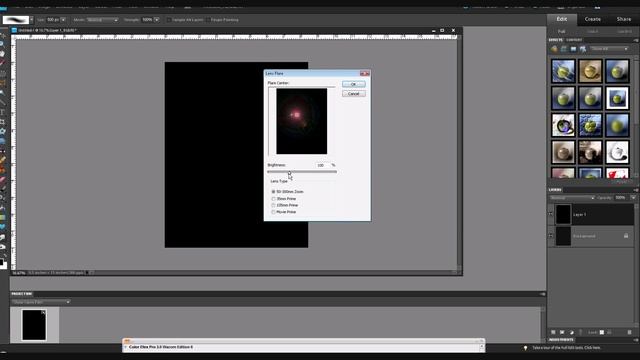640x360 pixels.
Task: Show All effects icon in Effects panel
Action: 583,49
